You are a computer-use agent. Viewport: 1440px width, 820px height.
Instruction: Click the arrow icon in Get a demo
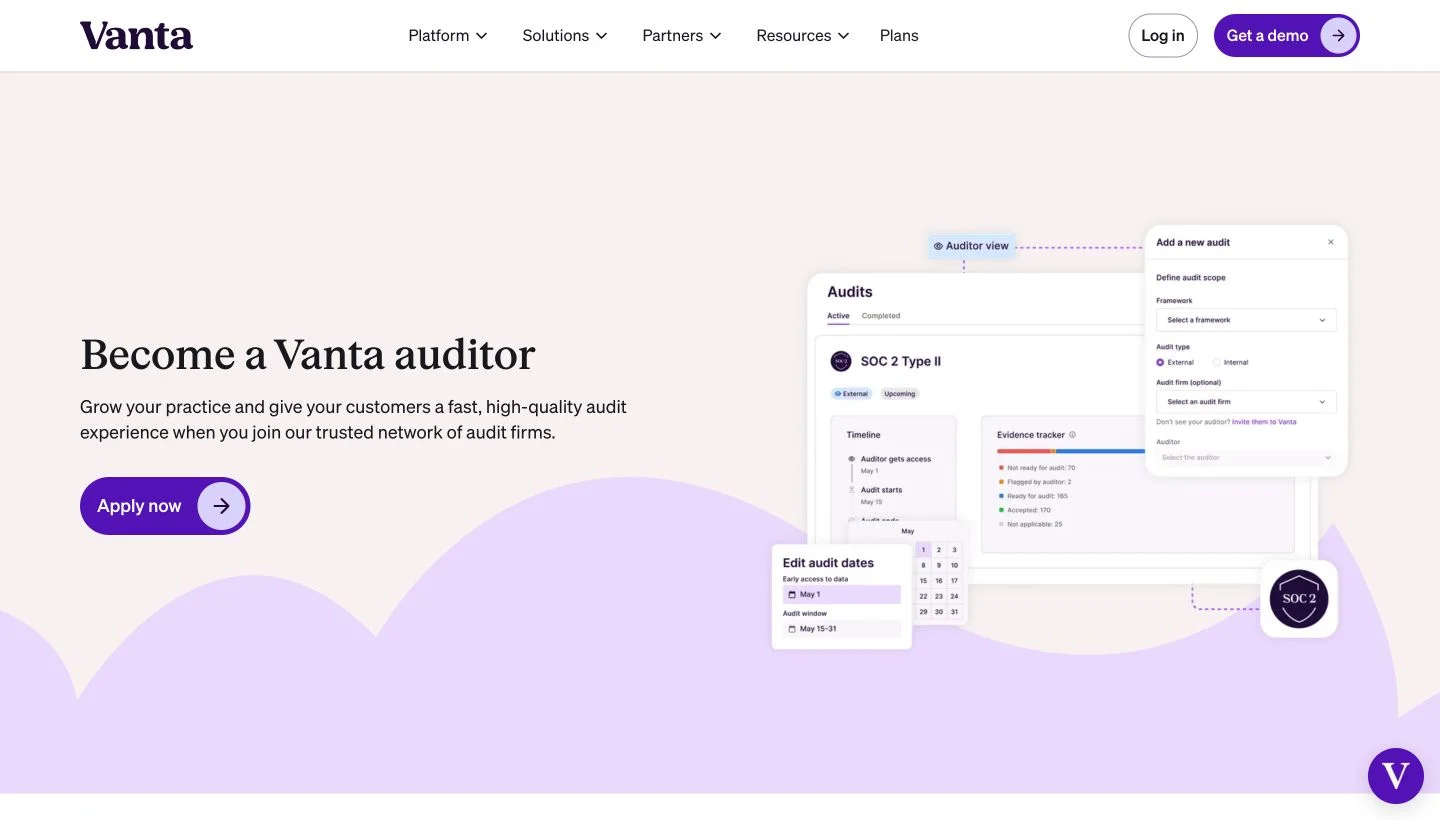coord(1338,36)
